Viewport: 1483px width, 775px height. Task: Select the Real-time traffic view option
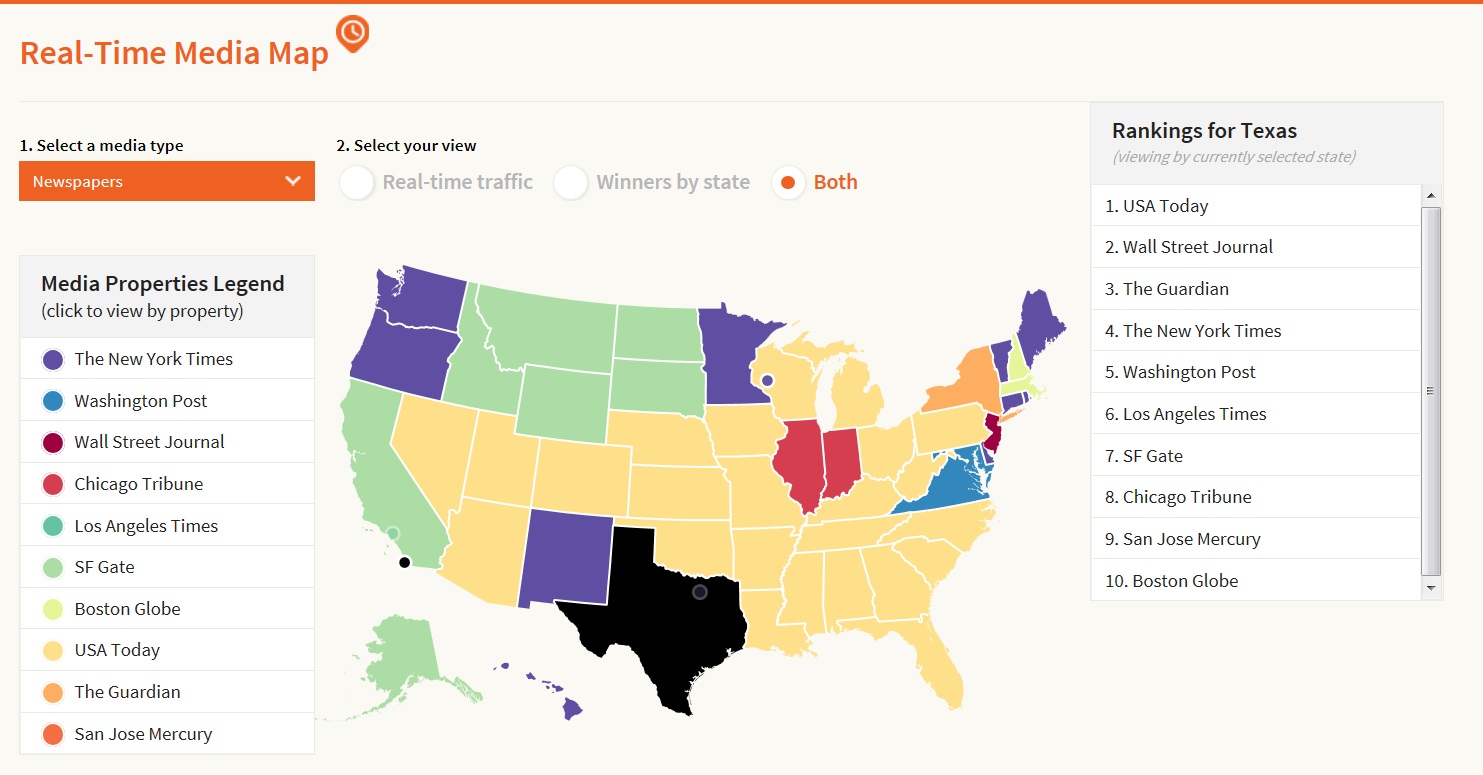[356, 183]
